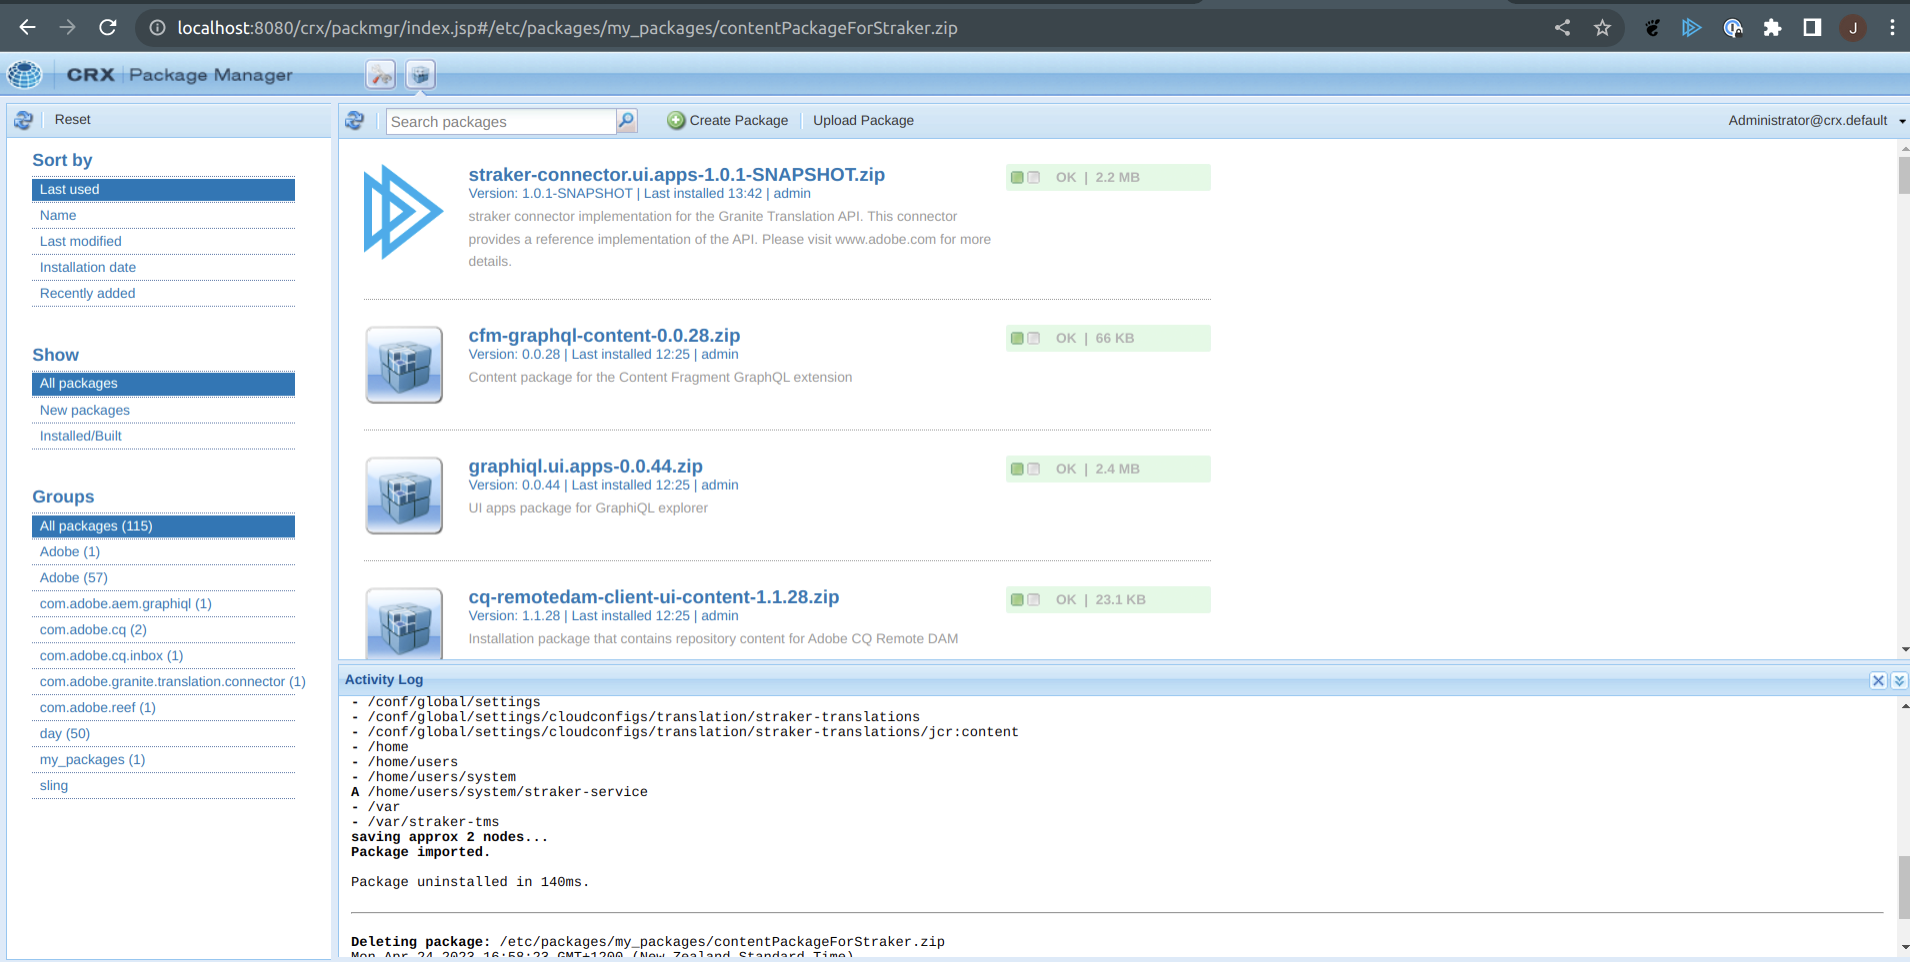Sort by Recently added
1910x962 pixels.
coord(163,294)
